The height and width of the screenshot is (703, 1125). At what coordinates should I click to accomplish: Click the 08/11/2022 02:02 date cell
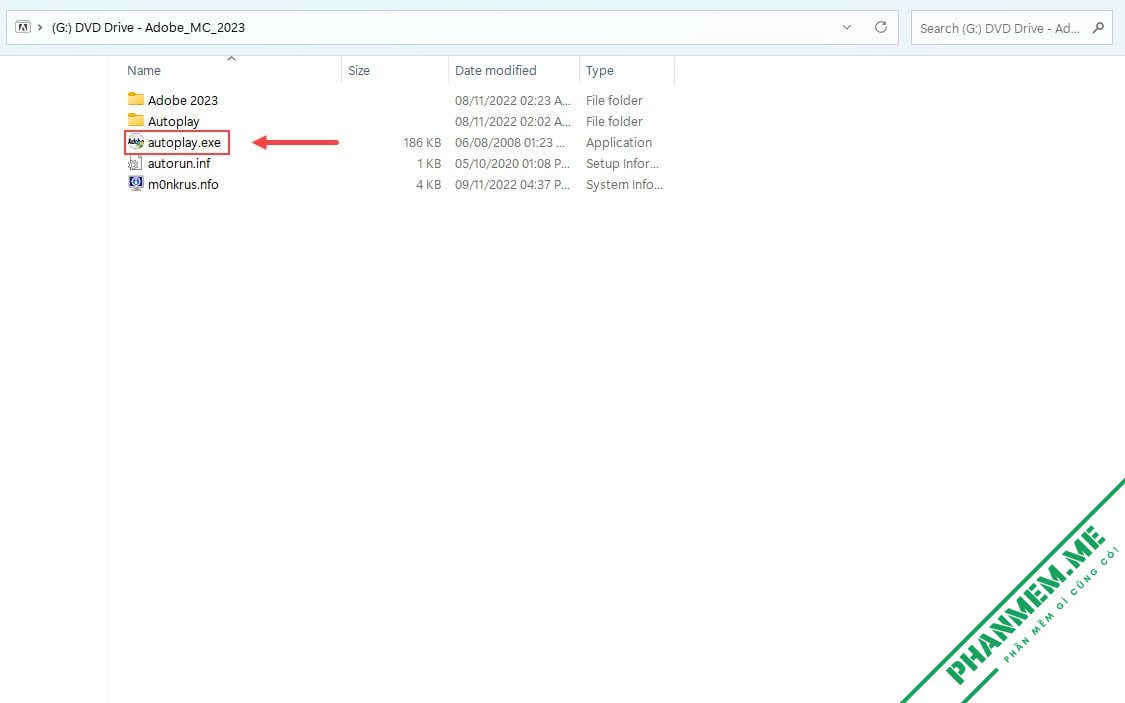pyautogui.click(x=513, y=121)
